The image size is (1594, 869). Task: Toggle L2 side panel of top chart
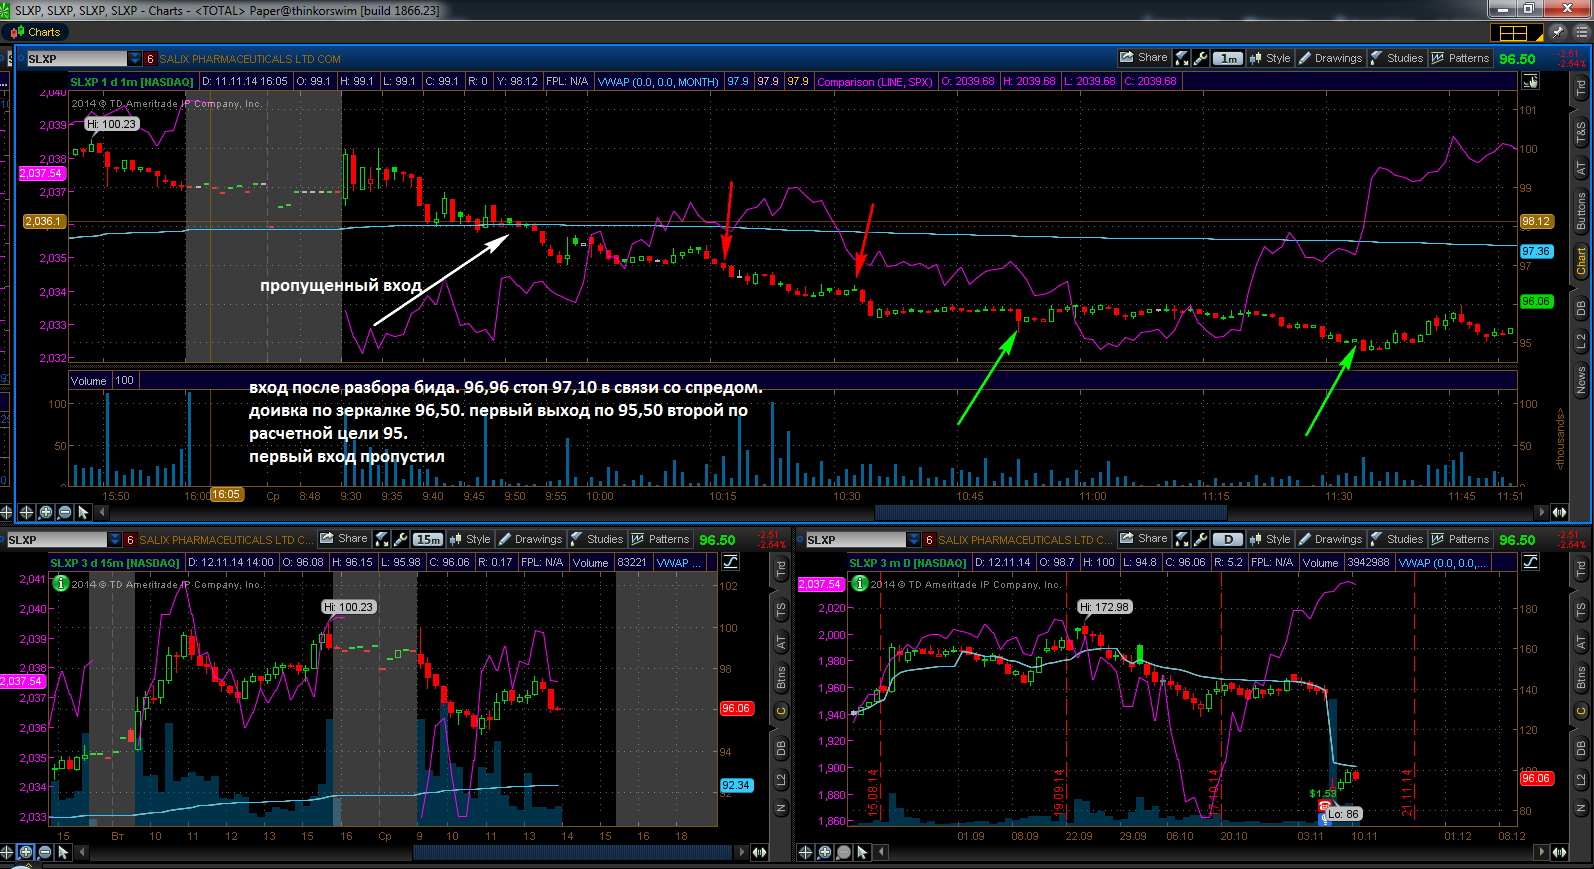[x=1581, y=342]
